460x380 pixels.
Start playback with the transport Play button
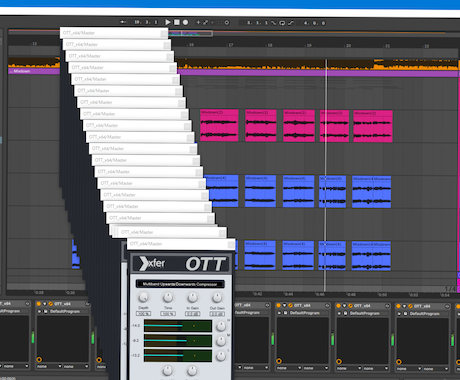pos(168,22)
